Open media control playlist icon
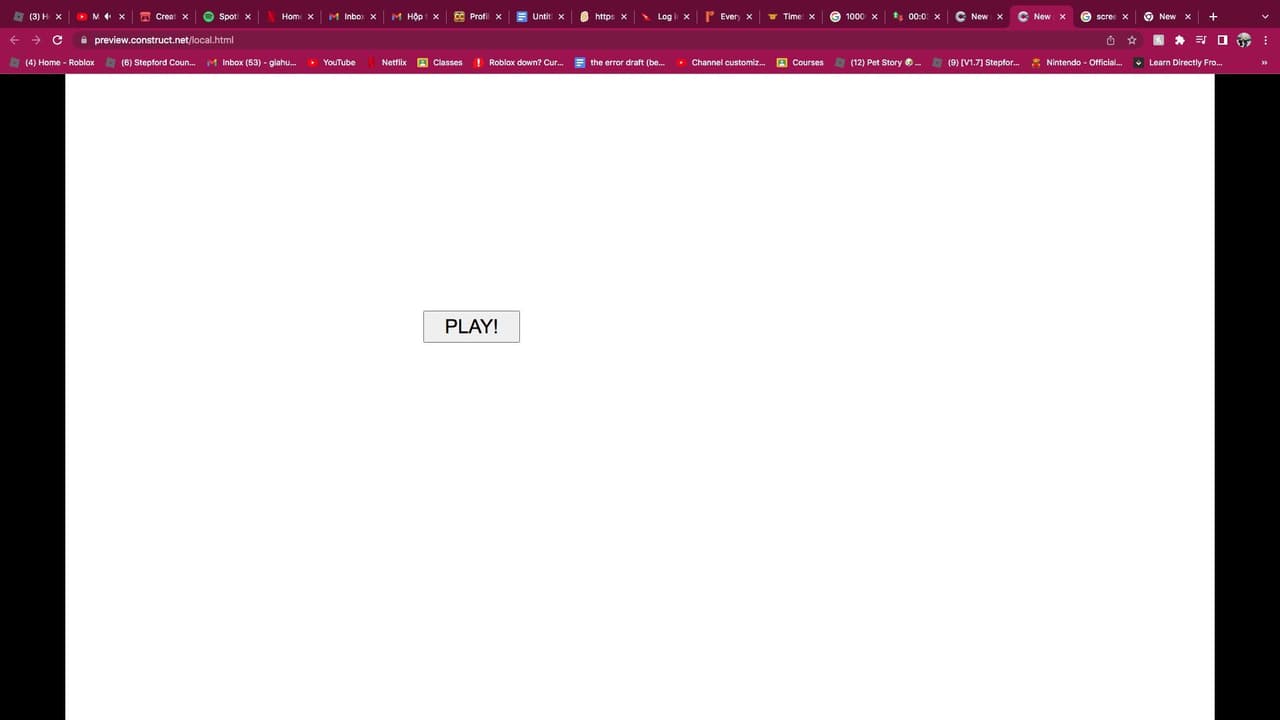Screen dimensions: 1280x720 tap(1201, 40)
